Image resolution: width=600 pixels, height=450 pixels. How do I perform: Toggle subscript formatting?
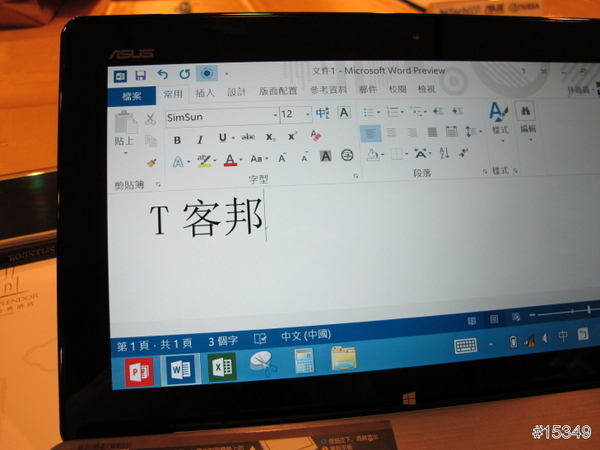(x=270, y=137)
